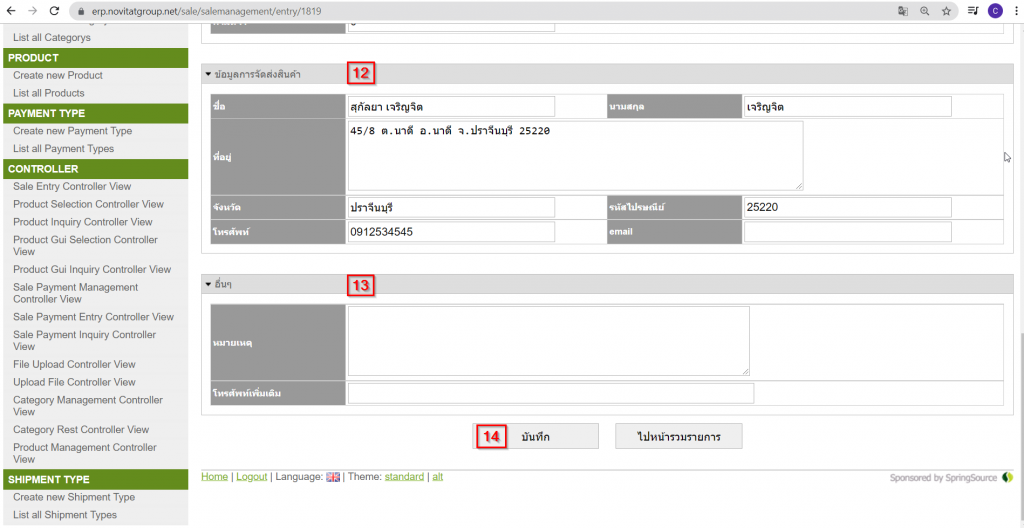
Task: Reload the page with the refresh icon
Action: pyautogui.click(x=54, y=10)
